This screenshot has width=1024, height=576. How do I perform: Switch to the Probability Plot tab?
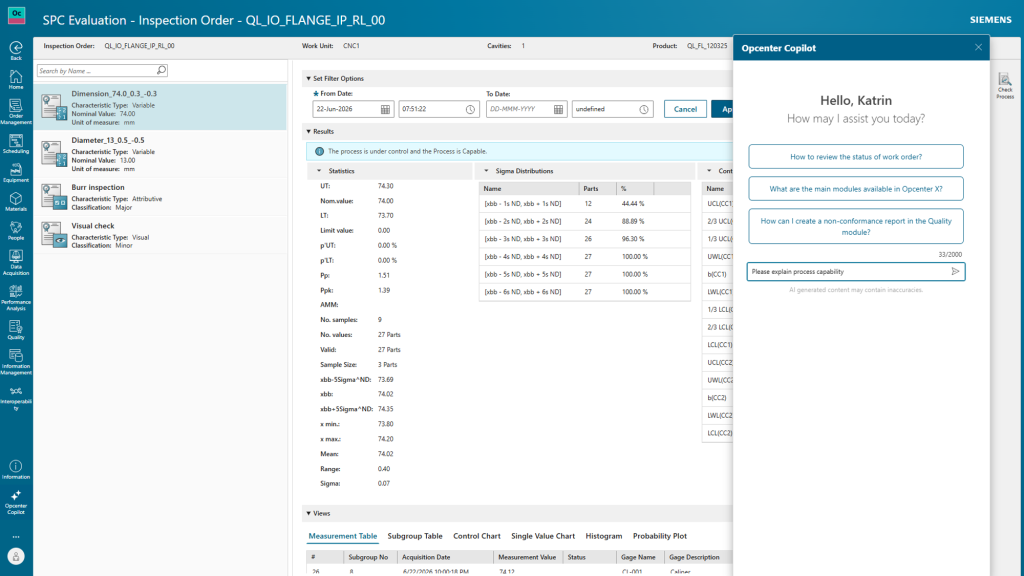pos(660,536)
